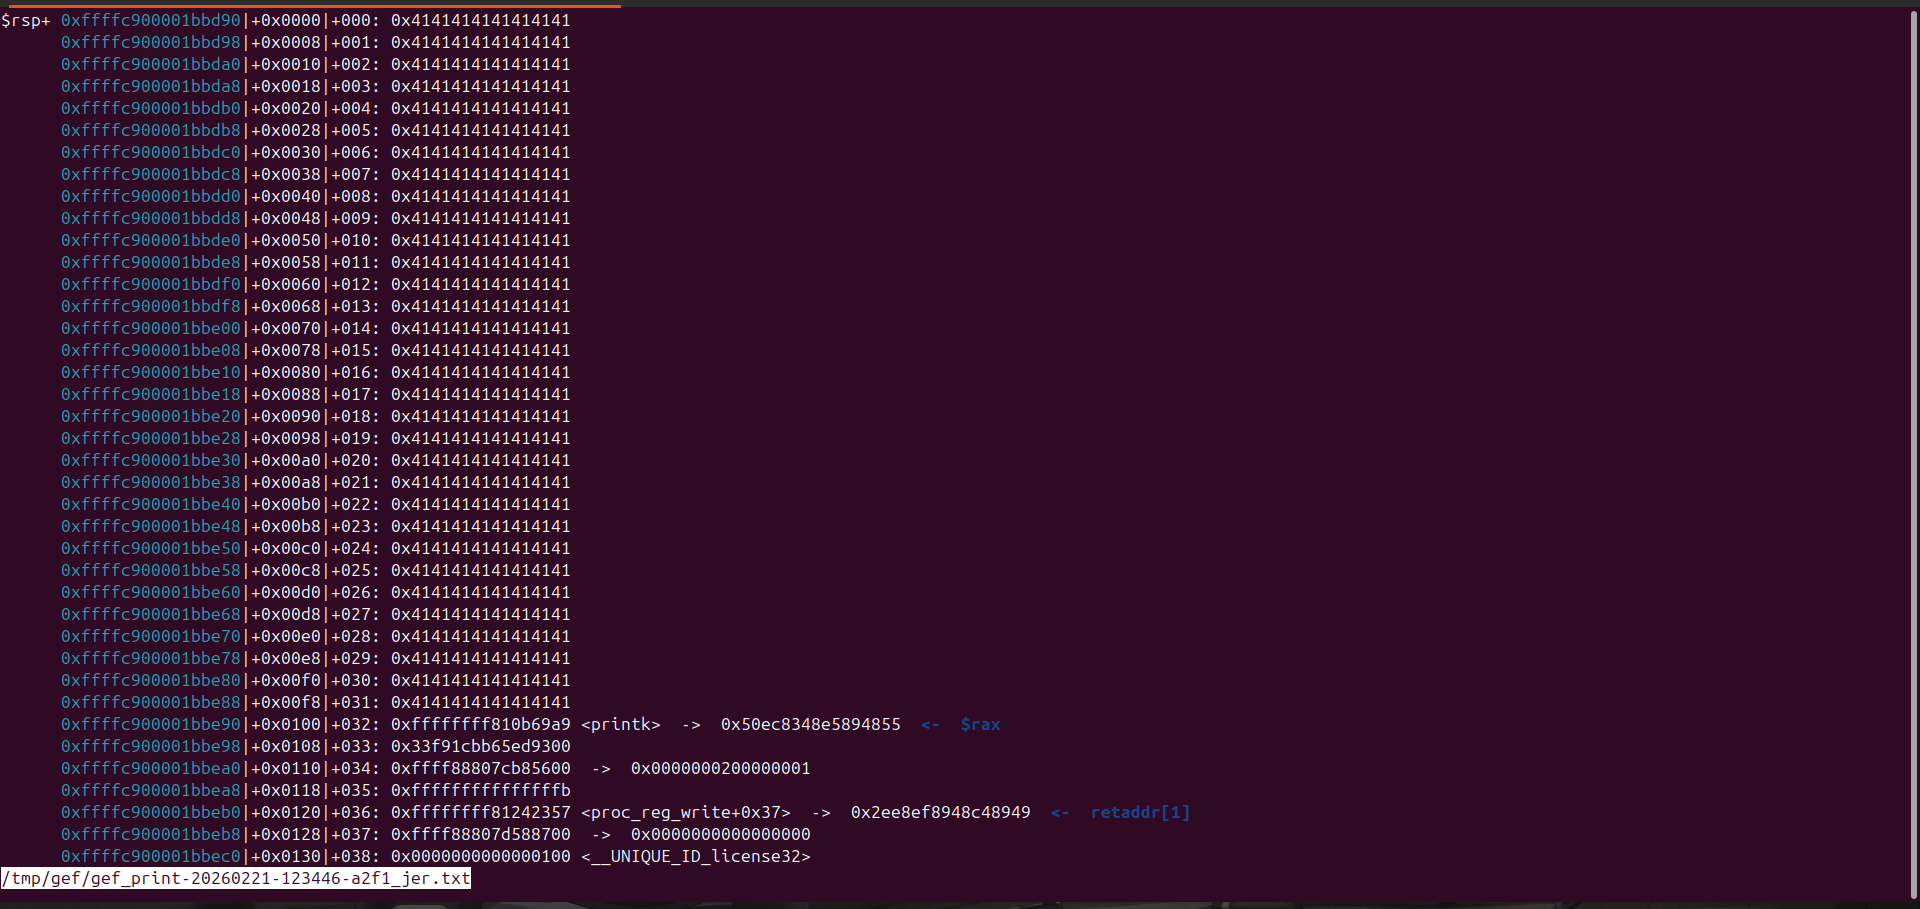This screenshot has height=909, width=1920.
Task: Click the value 0x2ee8ef8948c48949
Action: (x=940, y=813)
